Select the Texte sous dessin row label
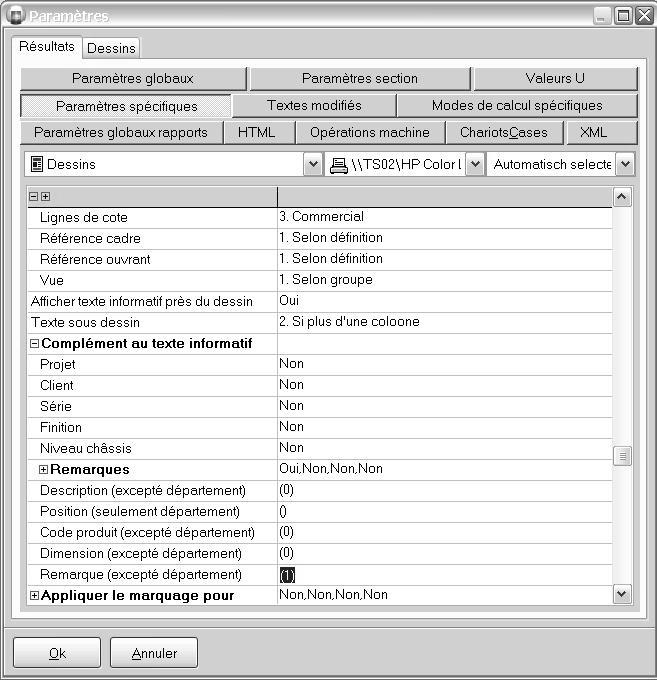Screen dimensions: 657x680 85,322
